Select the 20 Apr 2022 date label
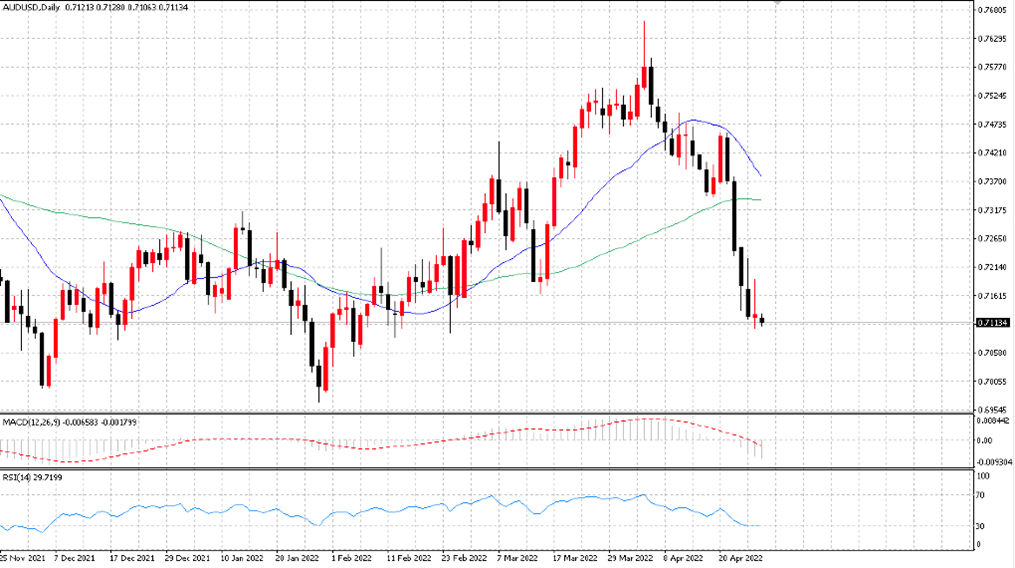 (741, 558)
